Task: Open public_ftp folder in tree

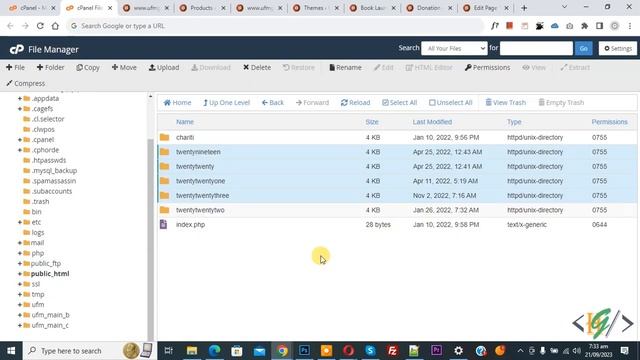Action: 46,263
